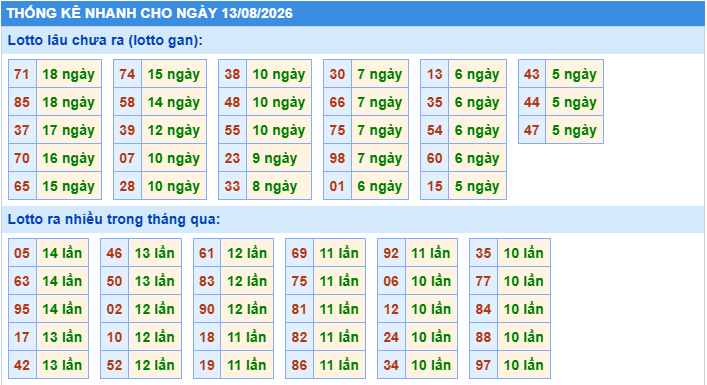Image resolution: width=707 pixels, height=385 pixels.
Task: Click the '8 ngày' cell beside 33
Action: click(x=279, y=186)
